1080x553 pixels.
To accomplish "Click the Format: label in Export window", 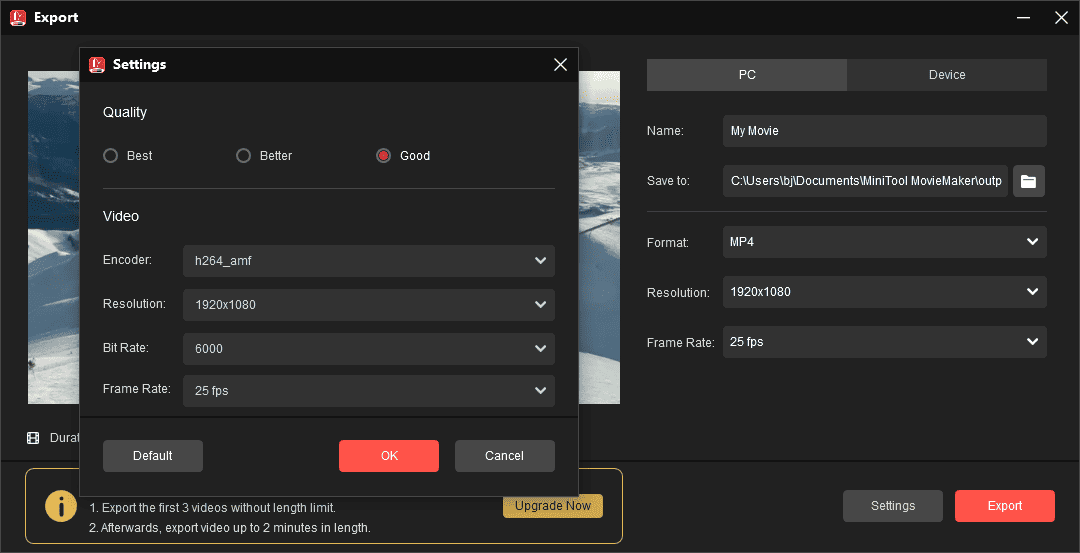I will point(667,243).
